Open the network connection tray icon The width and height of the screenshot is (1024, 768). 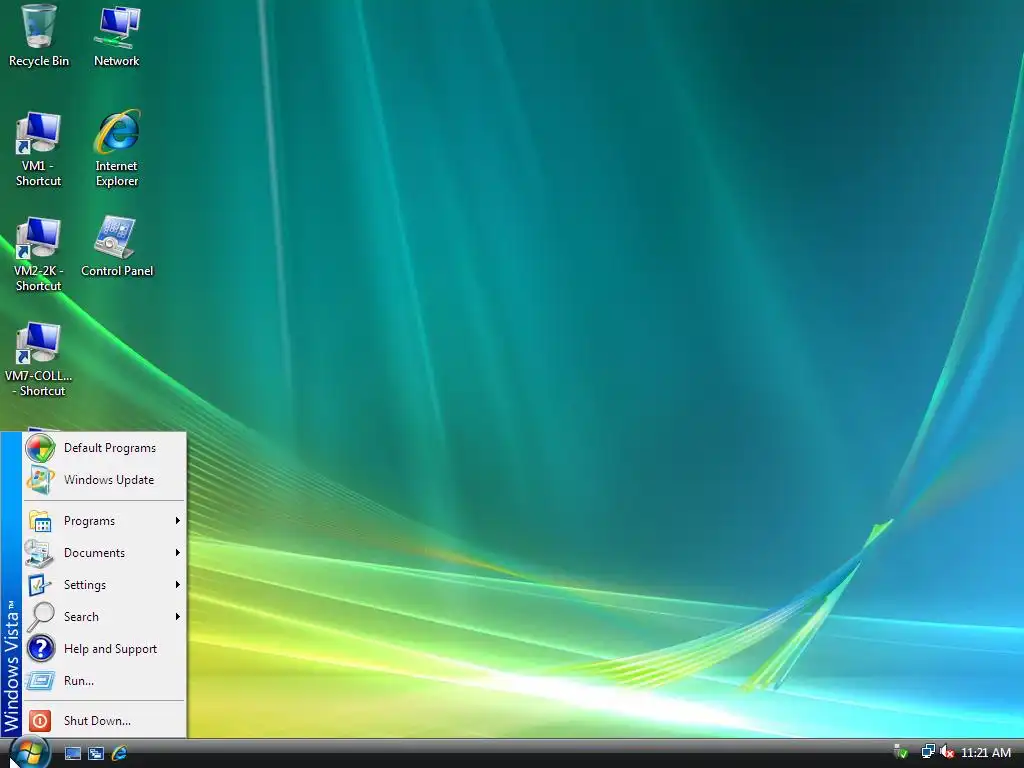928,752
